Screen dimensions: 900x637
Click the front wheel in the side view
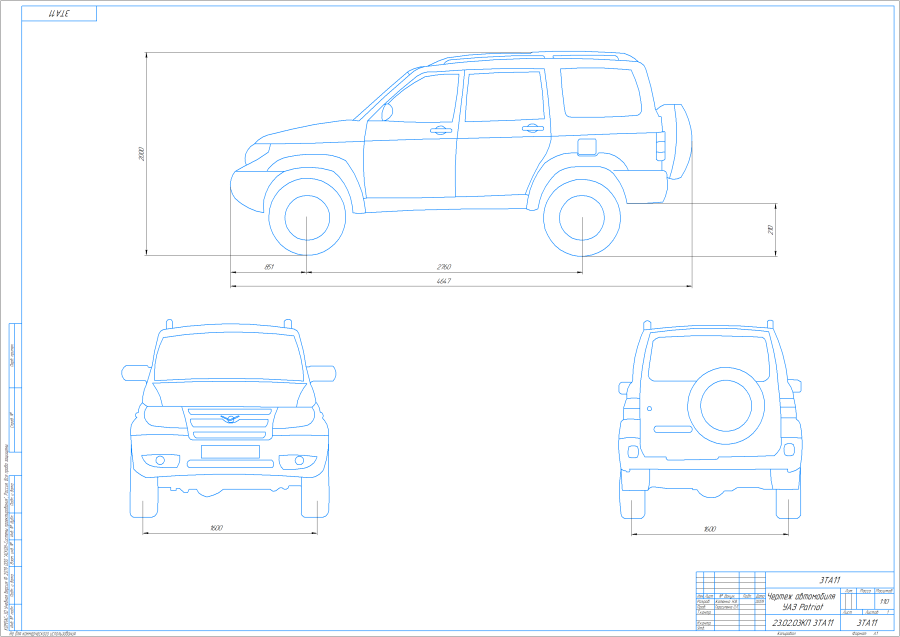306,220
